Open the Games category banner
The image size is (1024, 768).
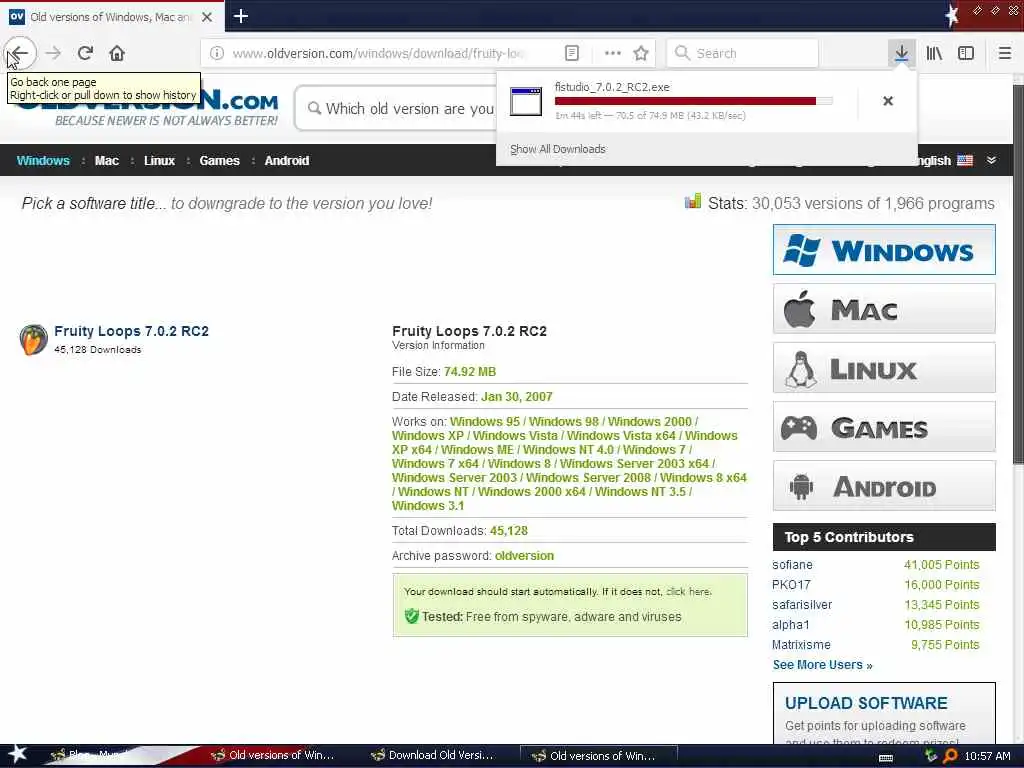tap(884, 427)
